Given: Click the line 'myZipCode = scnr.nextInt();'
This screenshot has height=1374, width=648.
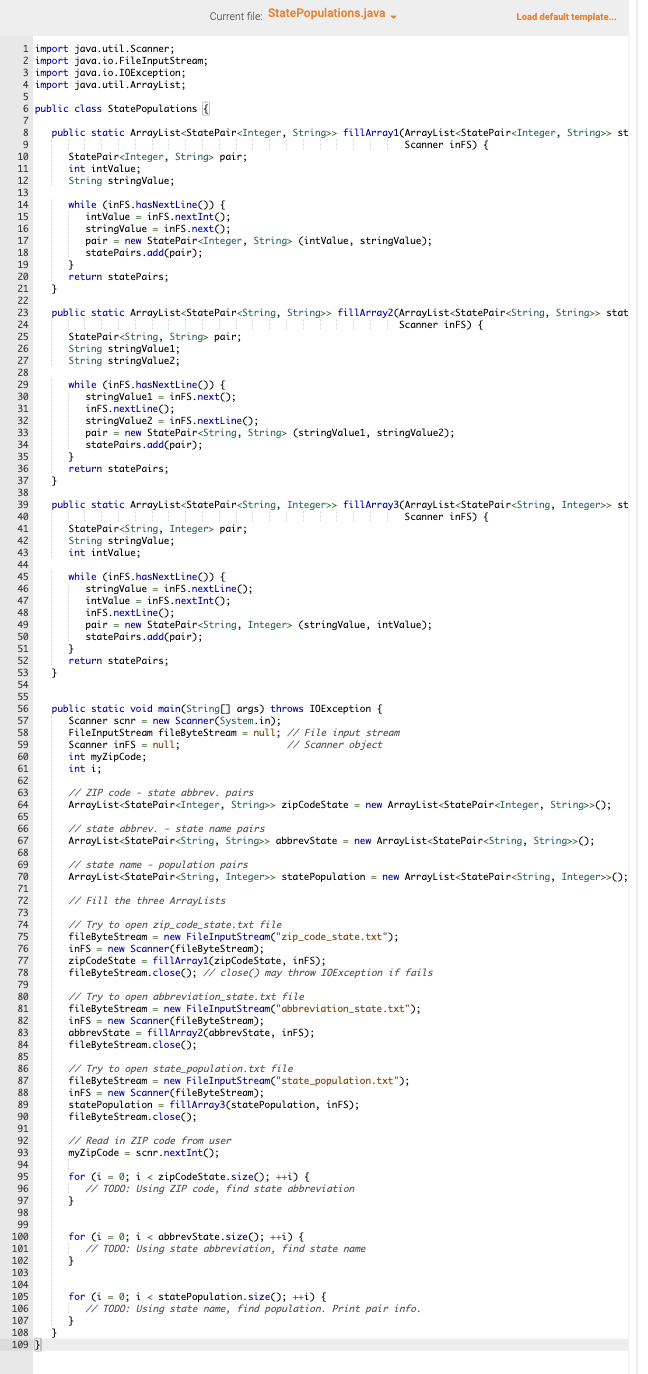Looking at the screenshot, I should [x=144, y=1153].
